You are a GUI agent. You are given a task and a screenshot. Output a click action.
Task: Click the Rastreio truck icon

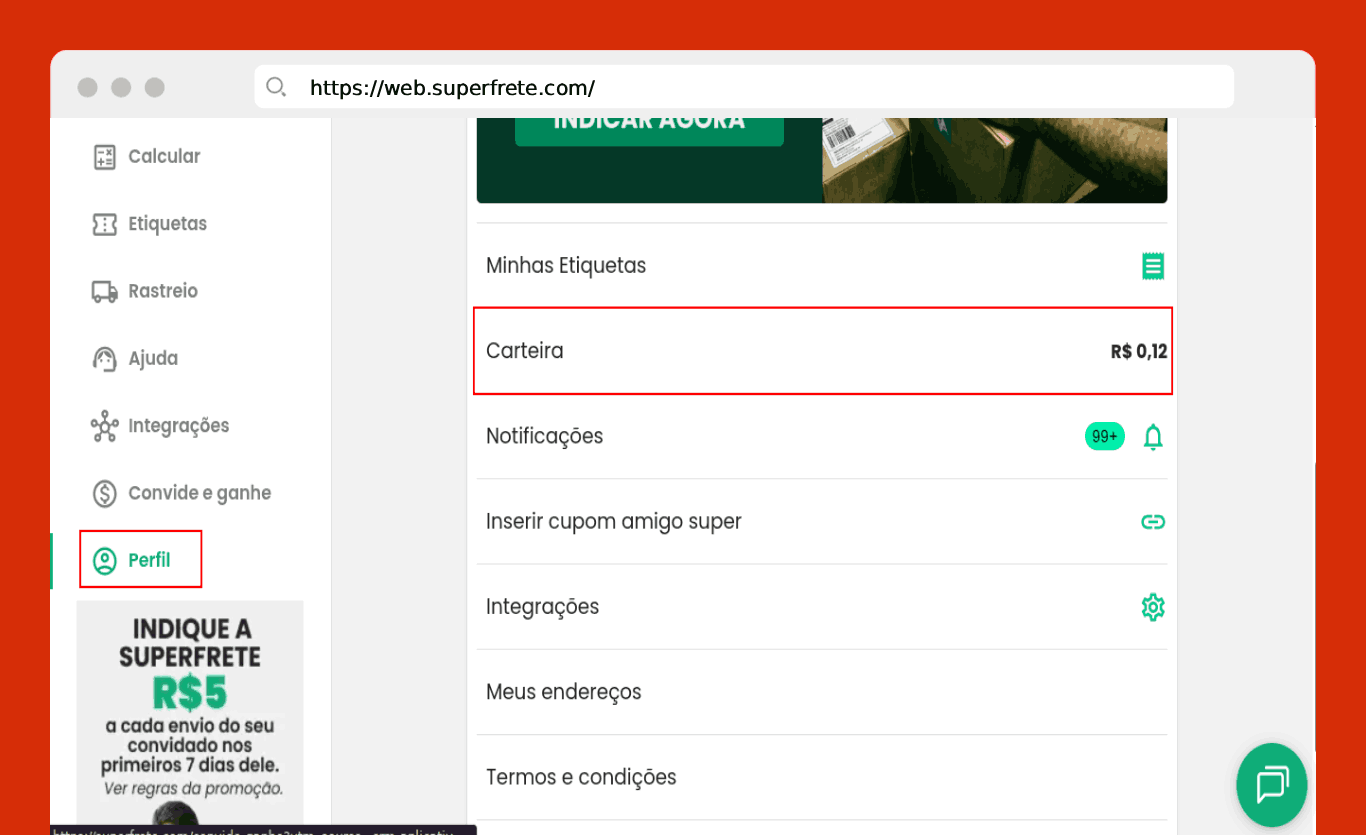click(x=105, y=291)
